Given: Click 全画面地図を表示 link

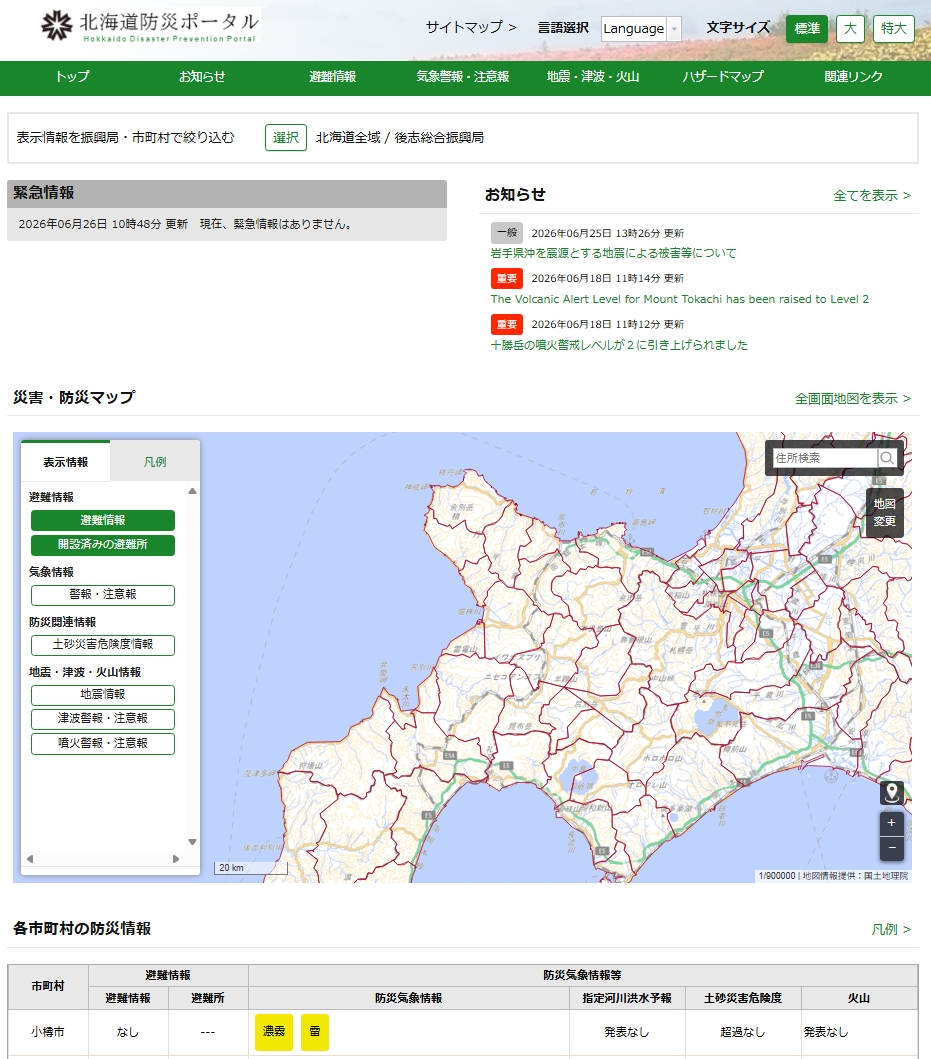Looking at the screenshot, I should click(x=853, y=398).
